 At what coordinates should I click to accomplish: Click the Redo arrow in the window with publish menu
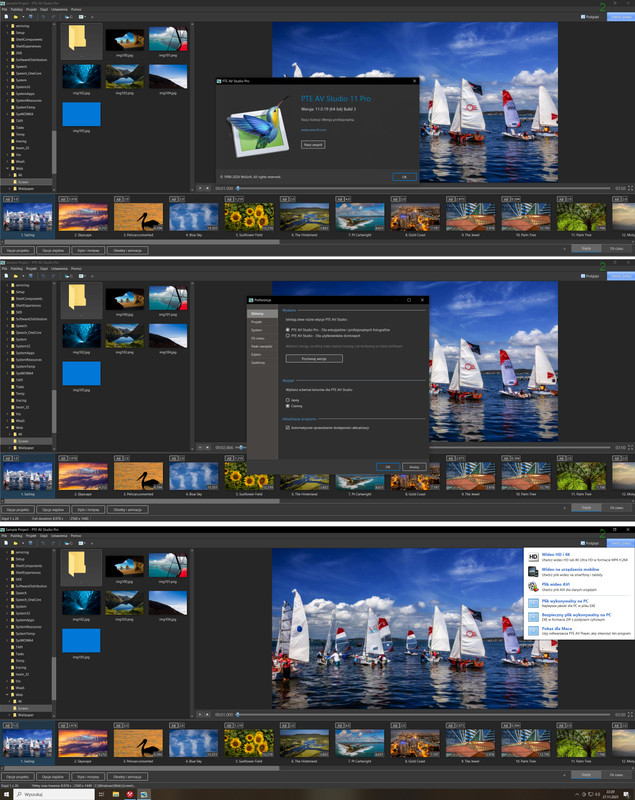(52, 543)
